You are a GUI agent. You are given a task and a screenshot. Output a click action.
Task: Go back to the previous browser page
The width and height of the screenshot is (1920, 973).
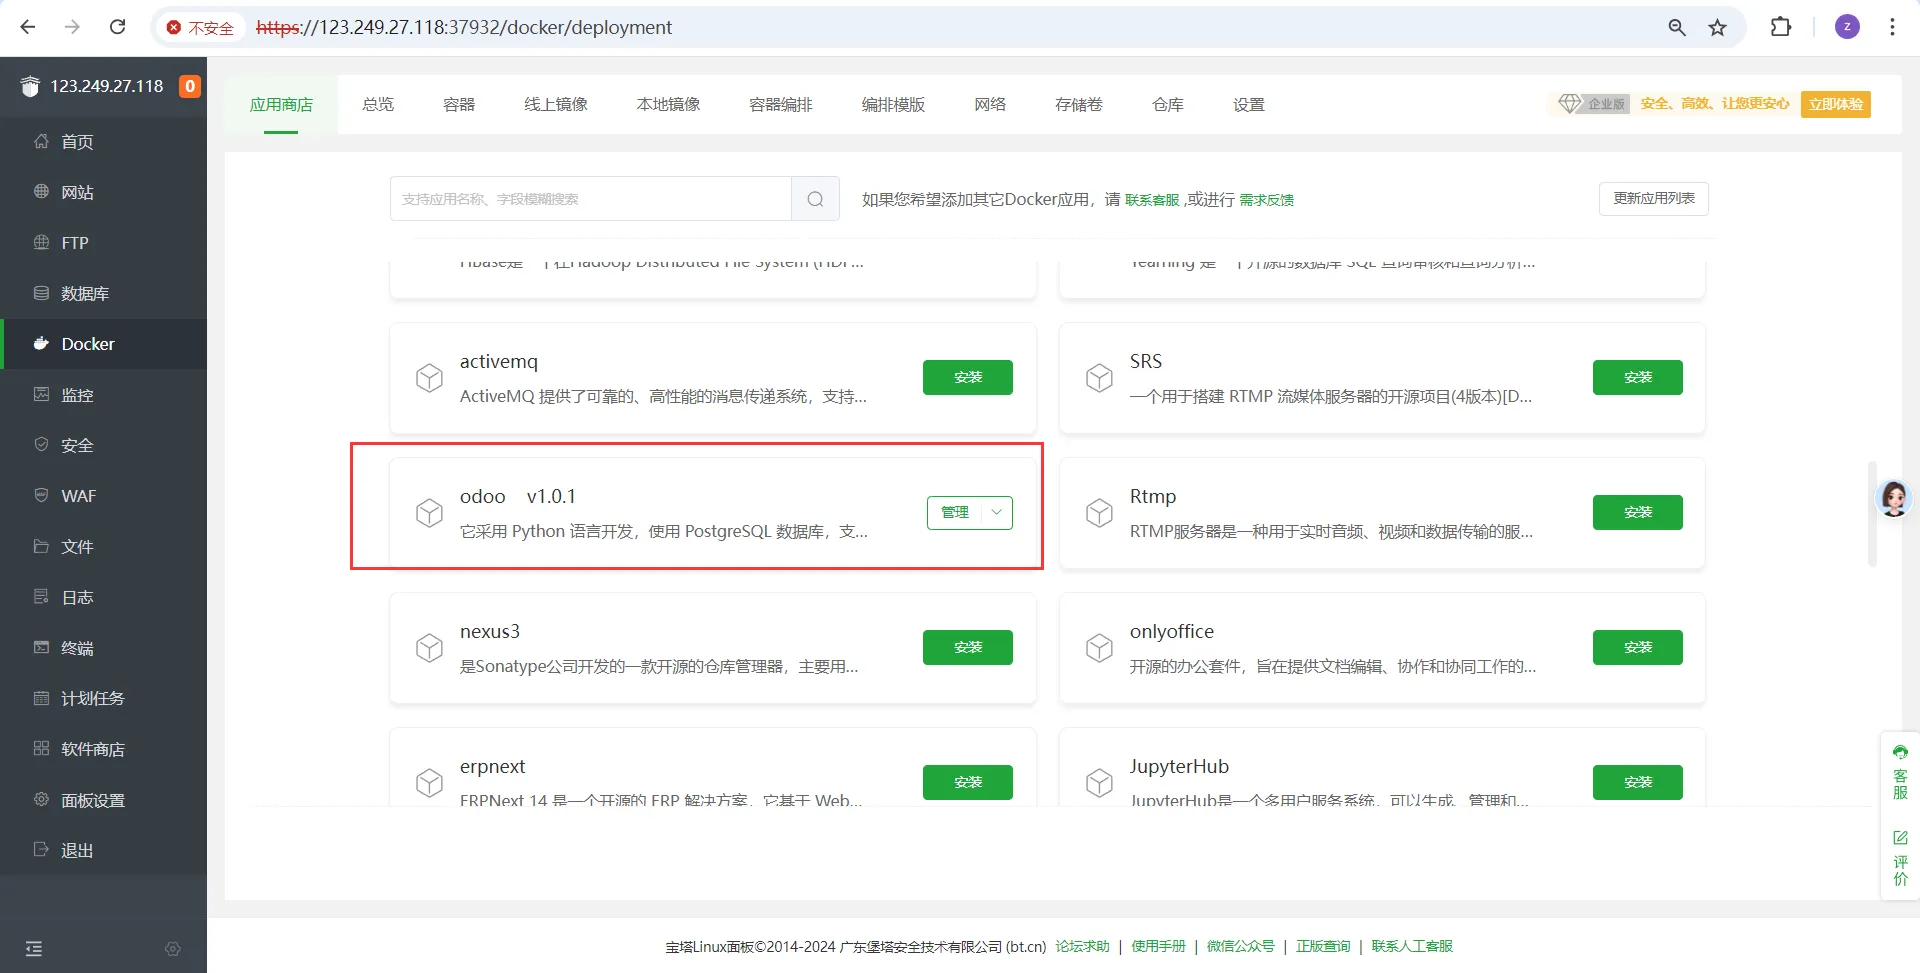[28, 27]
